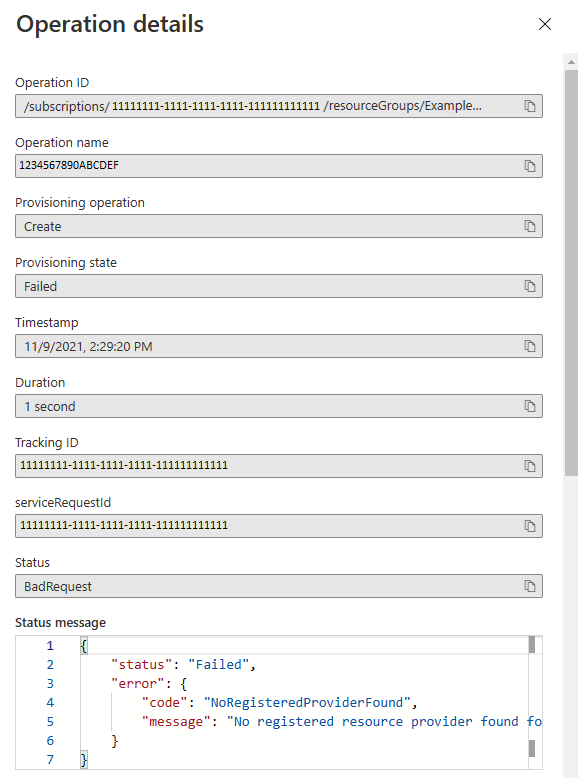Click the Provisioning operation label

click(80, 202)
